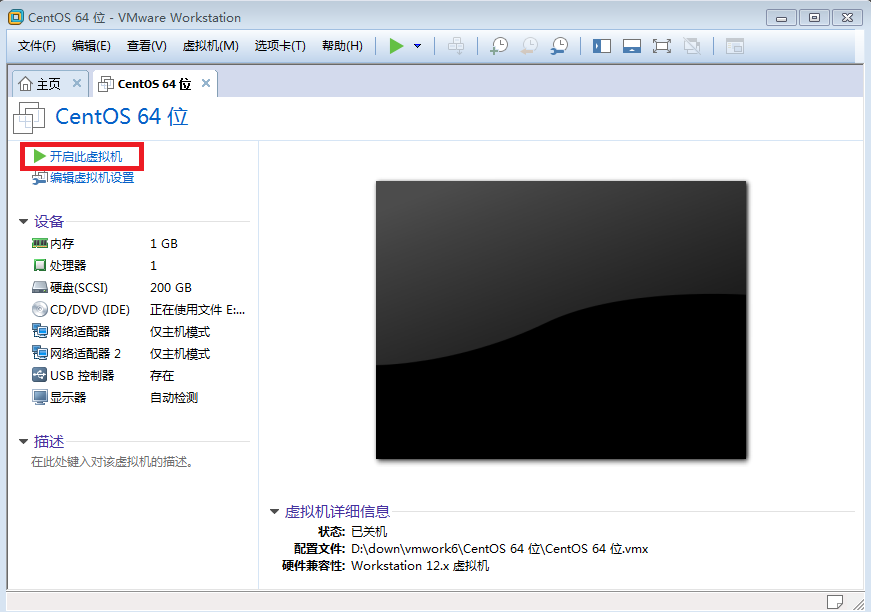Click the configuration file path D:\down\vmwork6
This screenshot has height=612, width=871.
pyautogui.click(x=499, y=549)
